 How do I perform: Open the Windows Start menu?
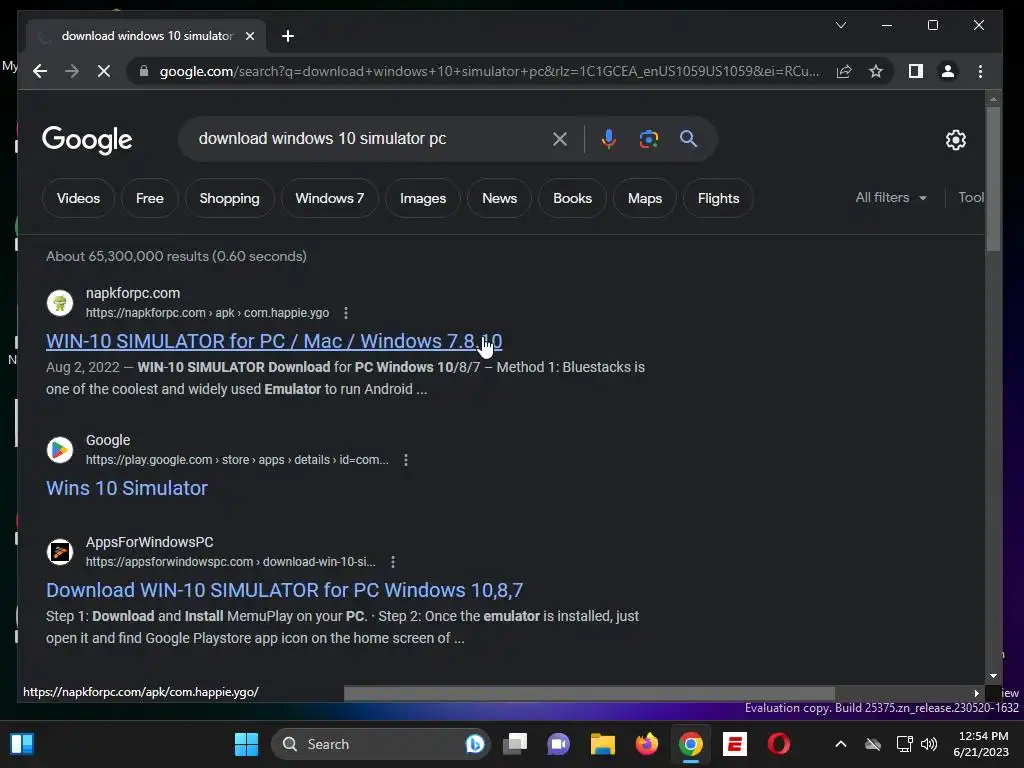pyautogui.click(x=246, y=744)
